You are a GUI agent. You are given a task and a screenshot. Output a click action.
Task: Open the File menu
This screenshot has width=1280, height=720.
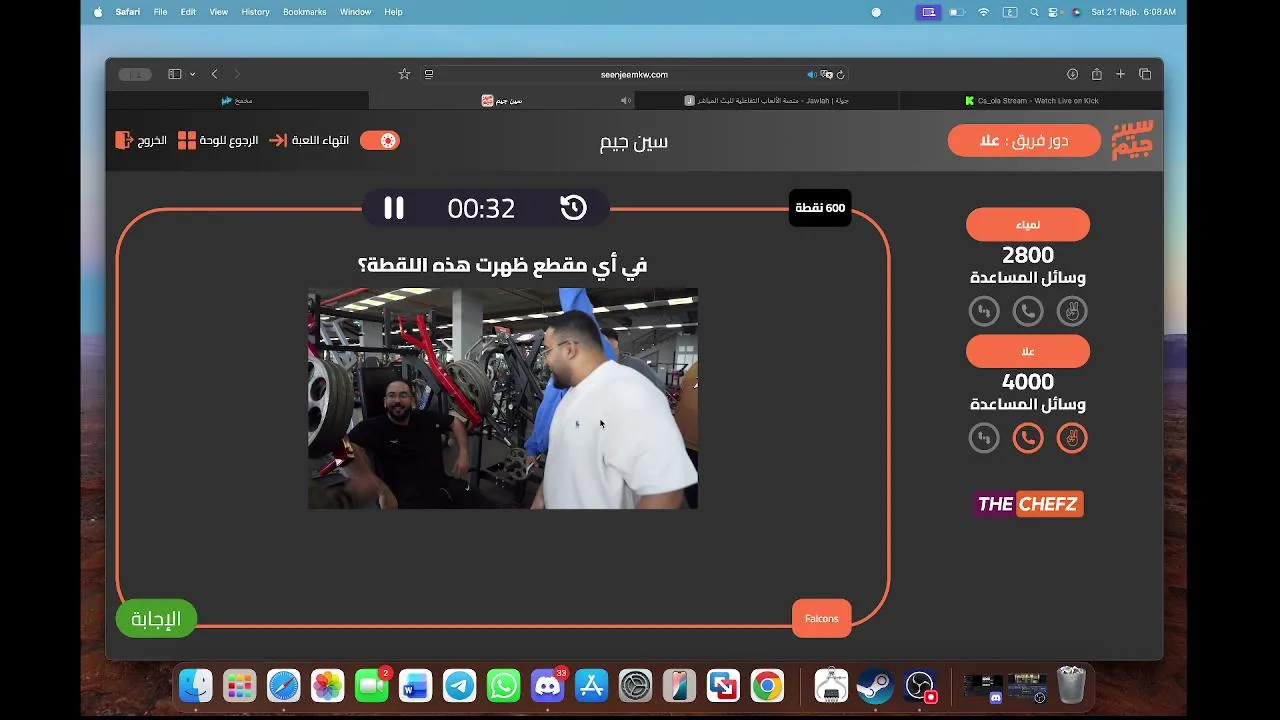tap(160, 12)
